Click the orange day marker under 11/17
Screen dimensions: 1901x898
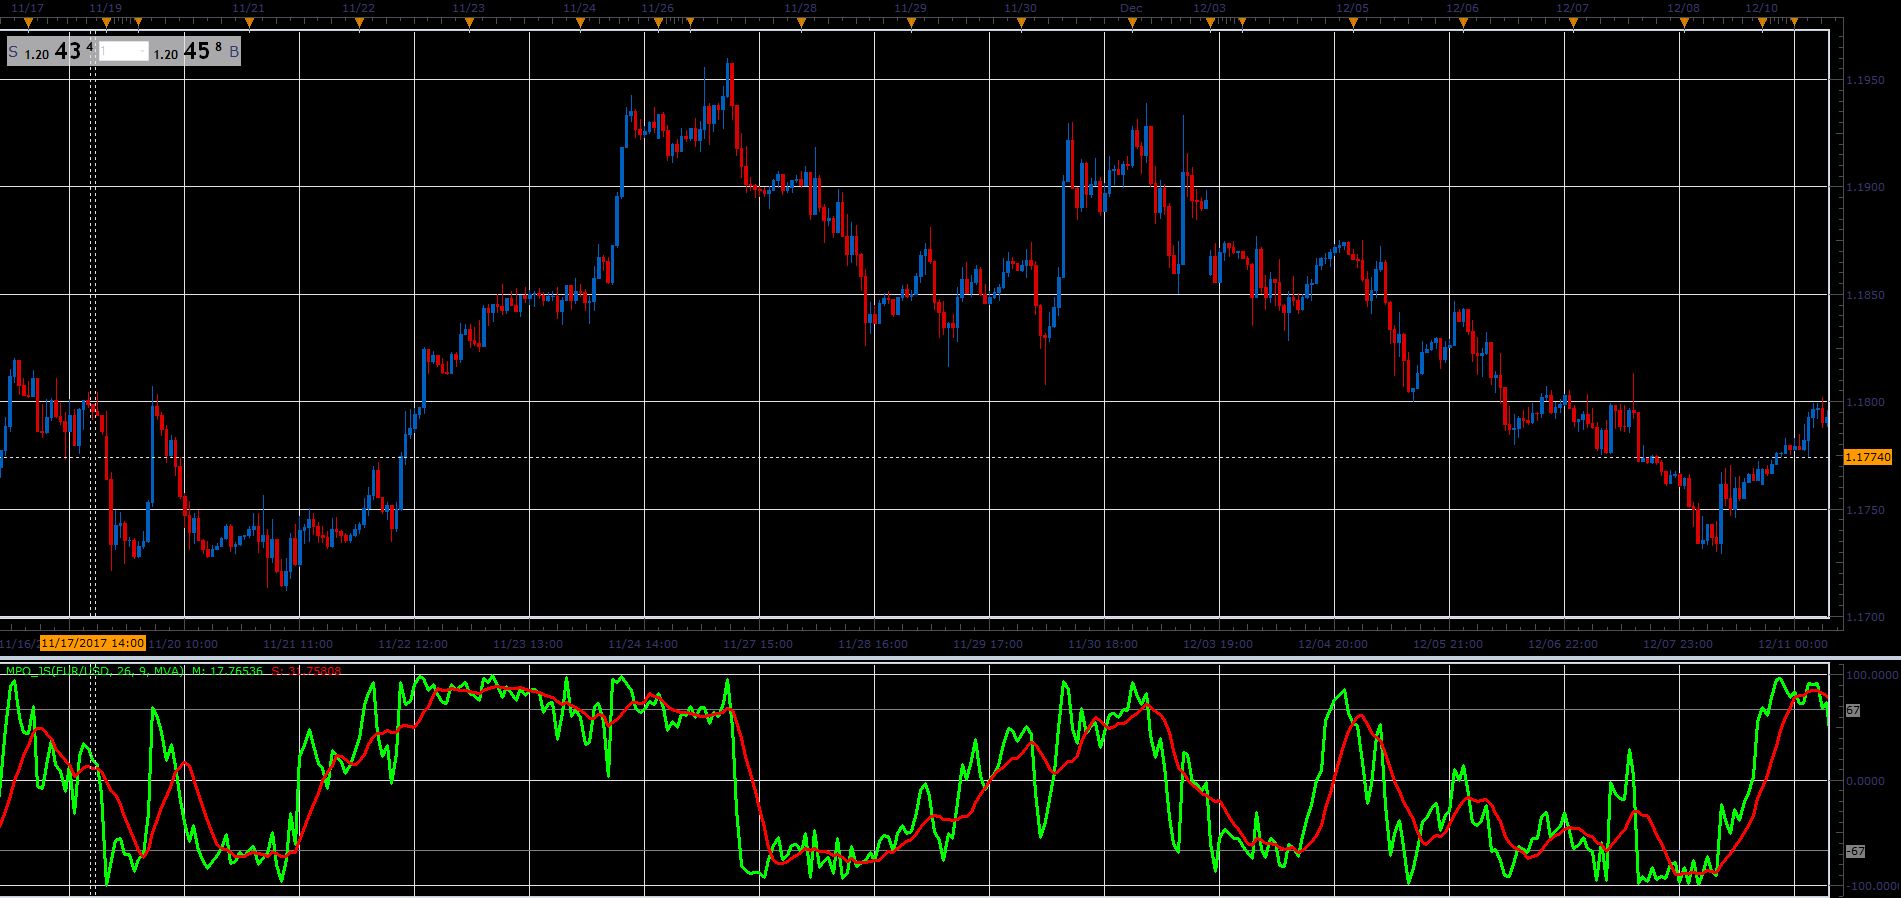tap(28, 22)
